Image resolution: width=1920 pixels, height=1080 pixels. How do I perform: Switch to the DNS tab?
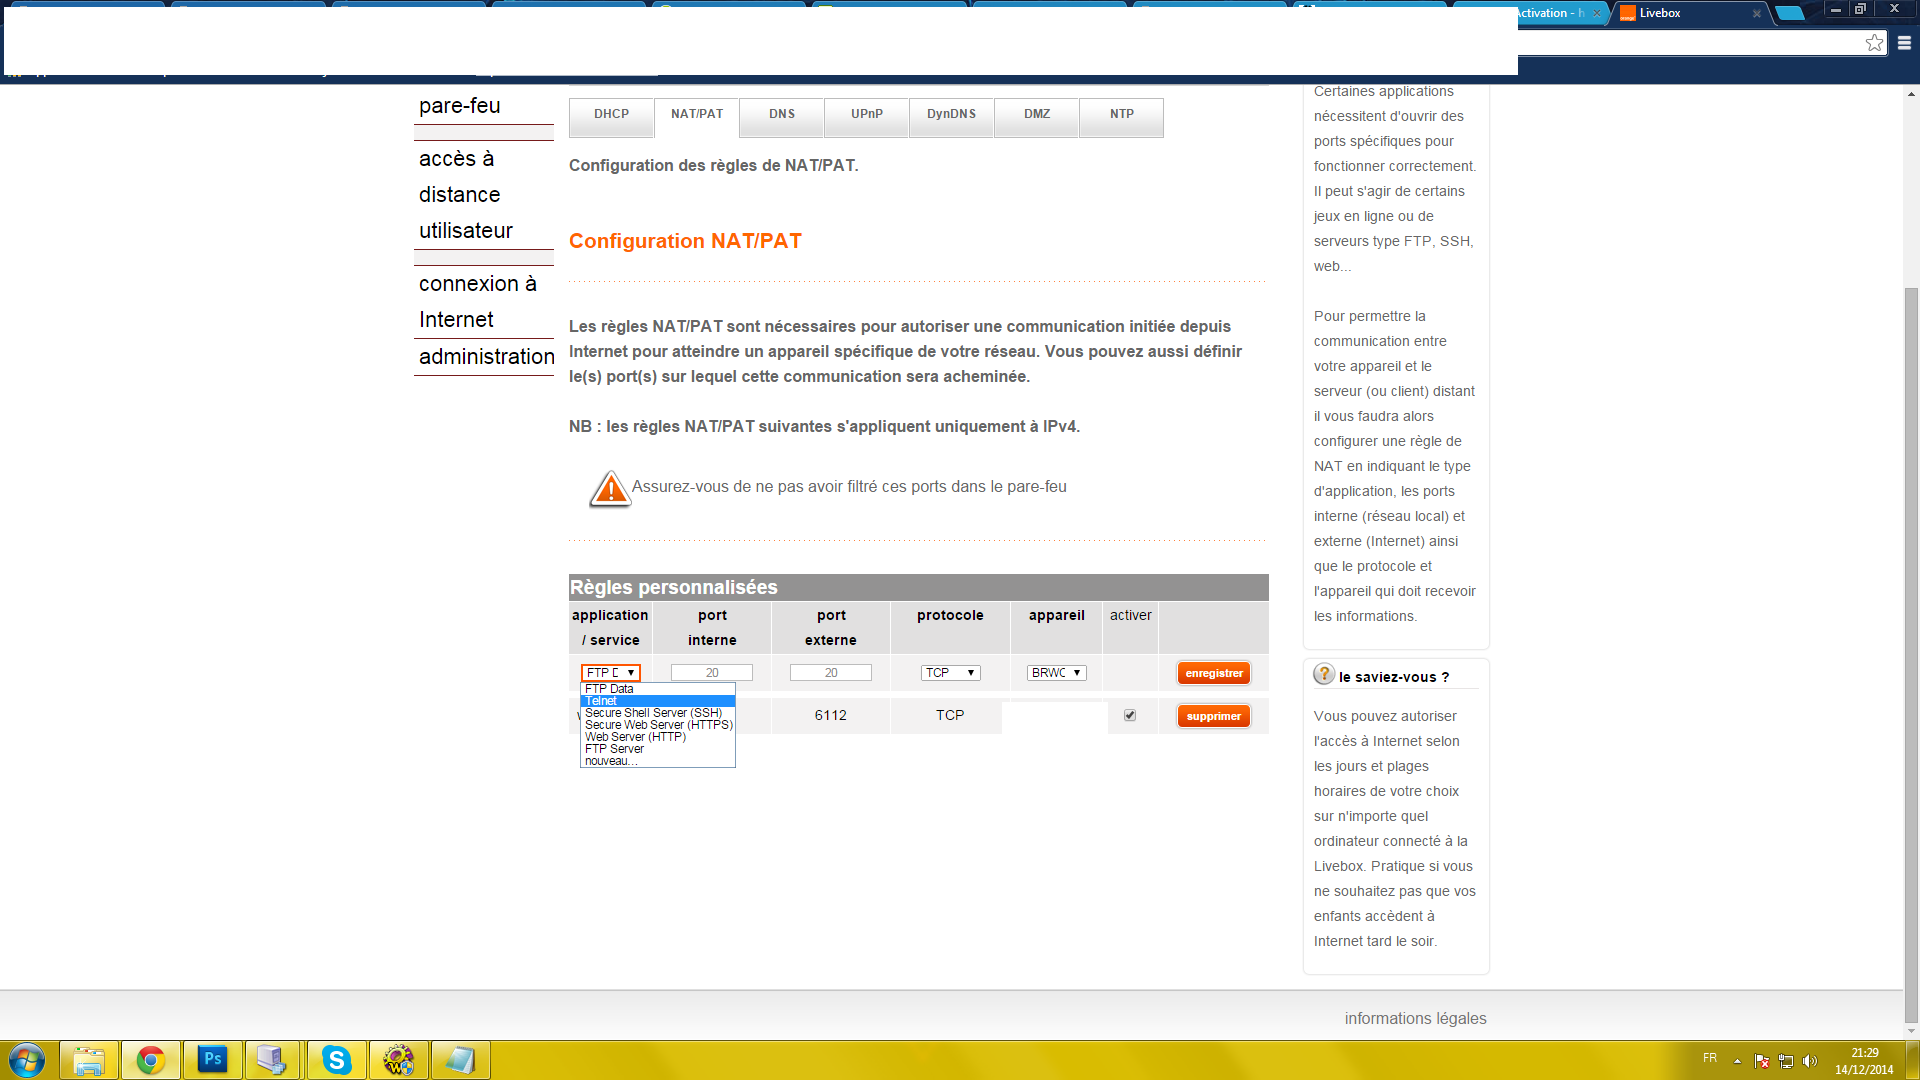[x=782, y=116]
